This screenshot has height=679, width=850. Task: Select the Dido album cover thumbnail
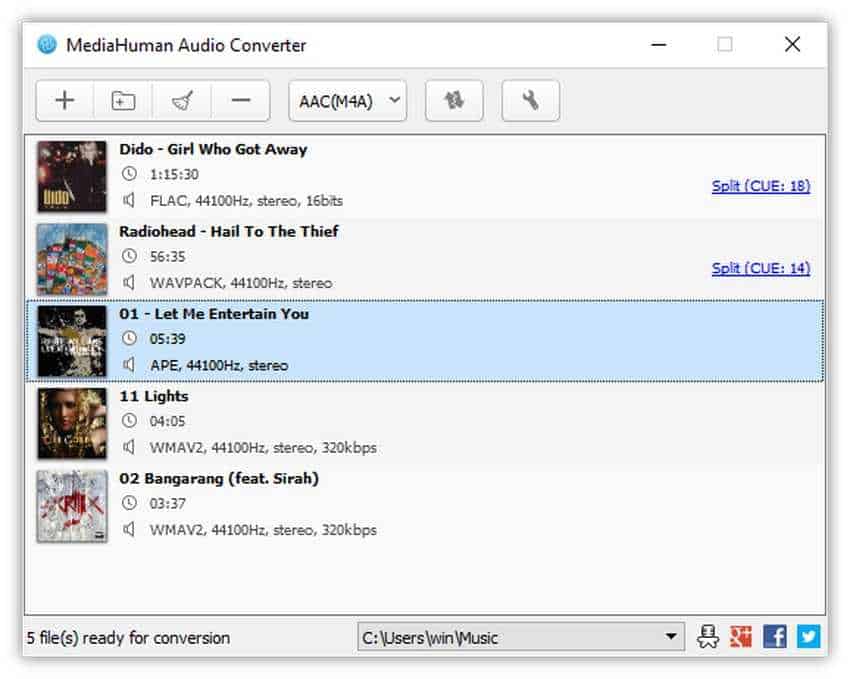[x=72, y=177]
